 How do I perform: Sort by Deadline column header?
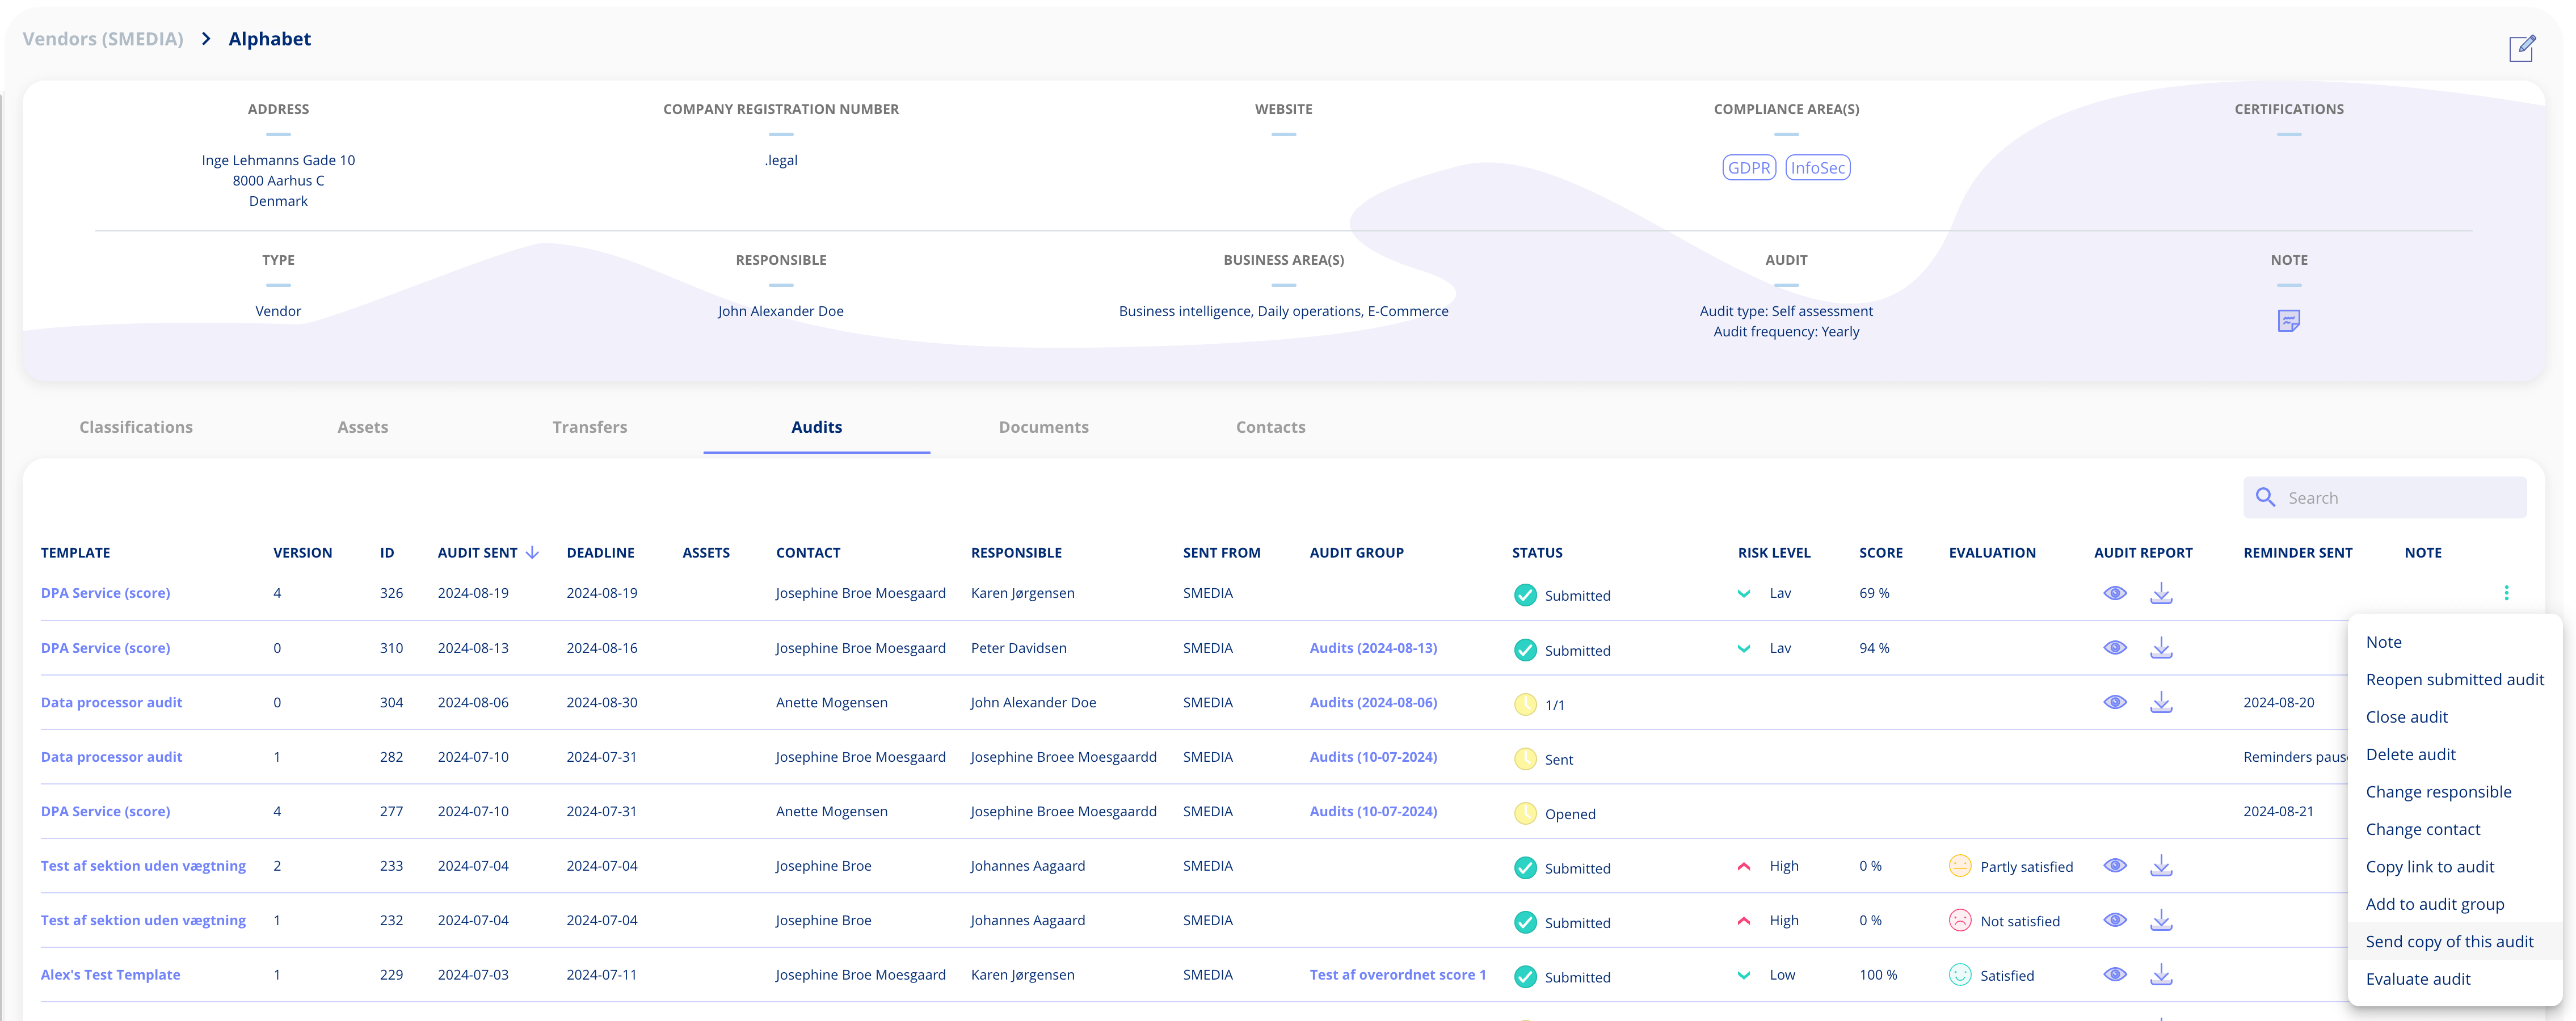pyautogui.click(x=600, y=552)
